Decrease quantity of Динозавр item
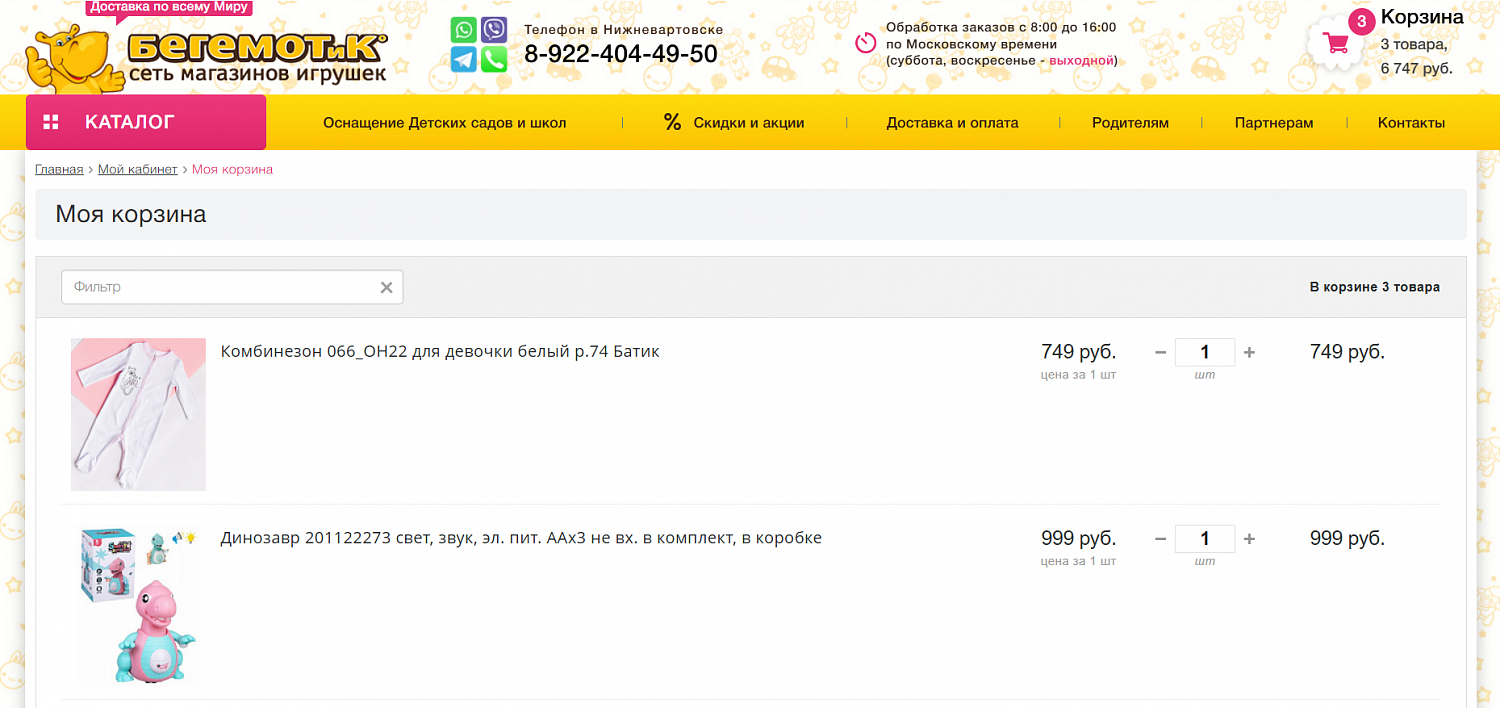This screenshot has width=1500, height=708. [x=1160, y=539]
